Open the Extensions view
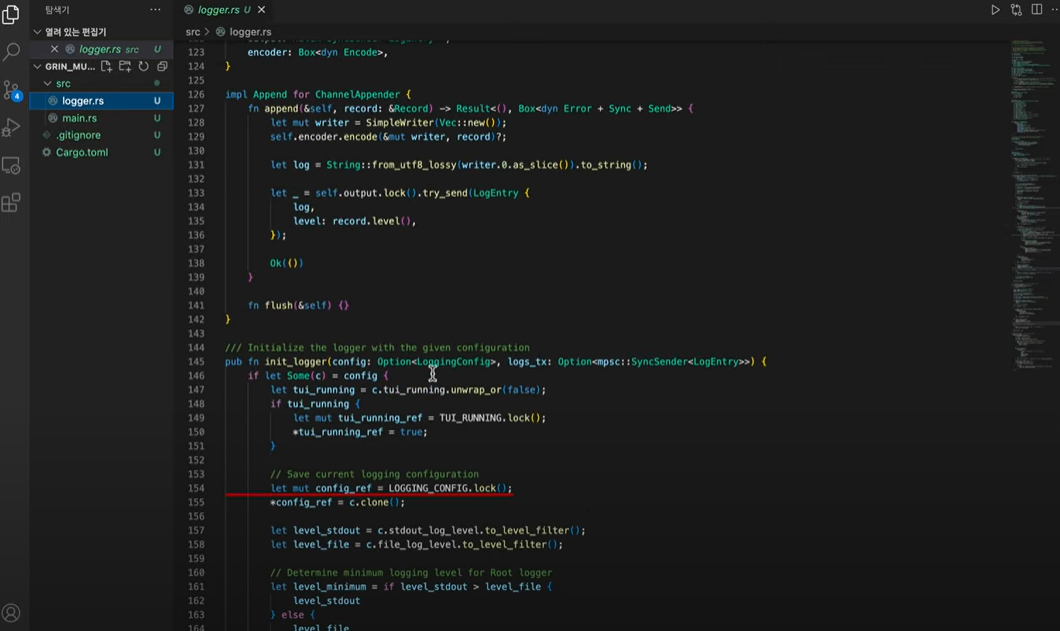The image size is (1060, 631). (x=11, y=202)
